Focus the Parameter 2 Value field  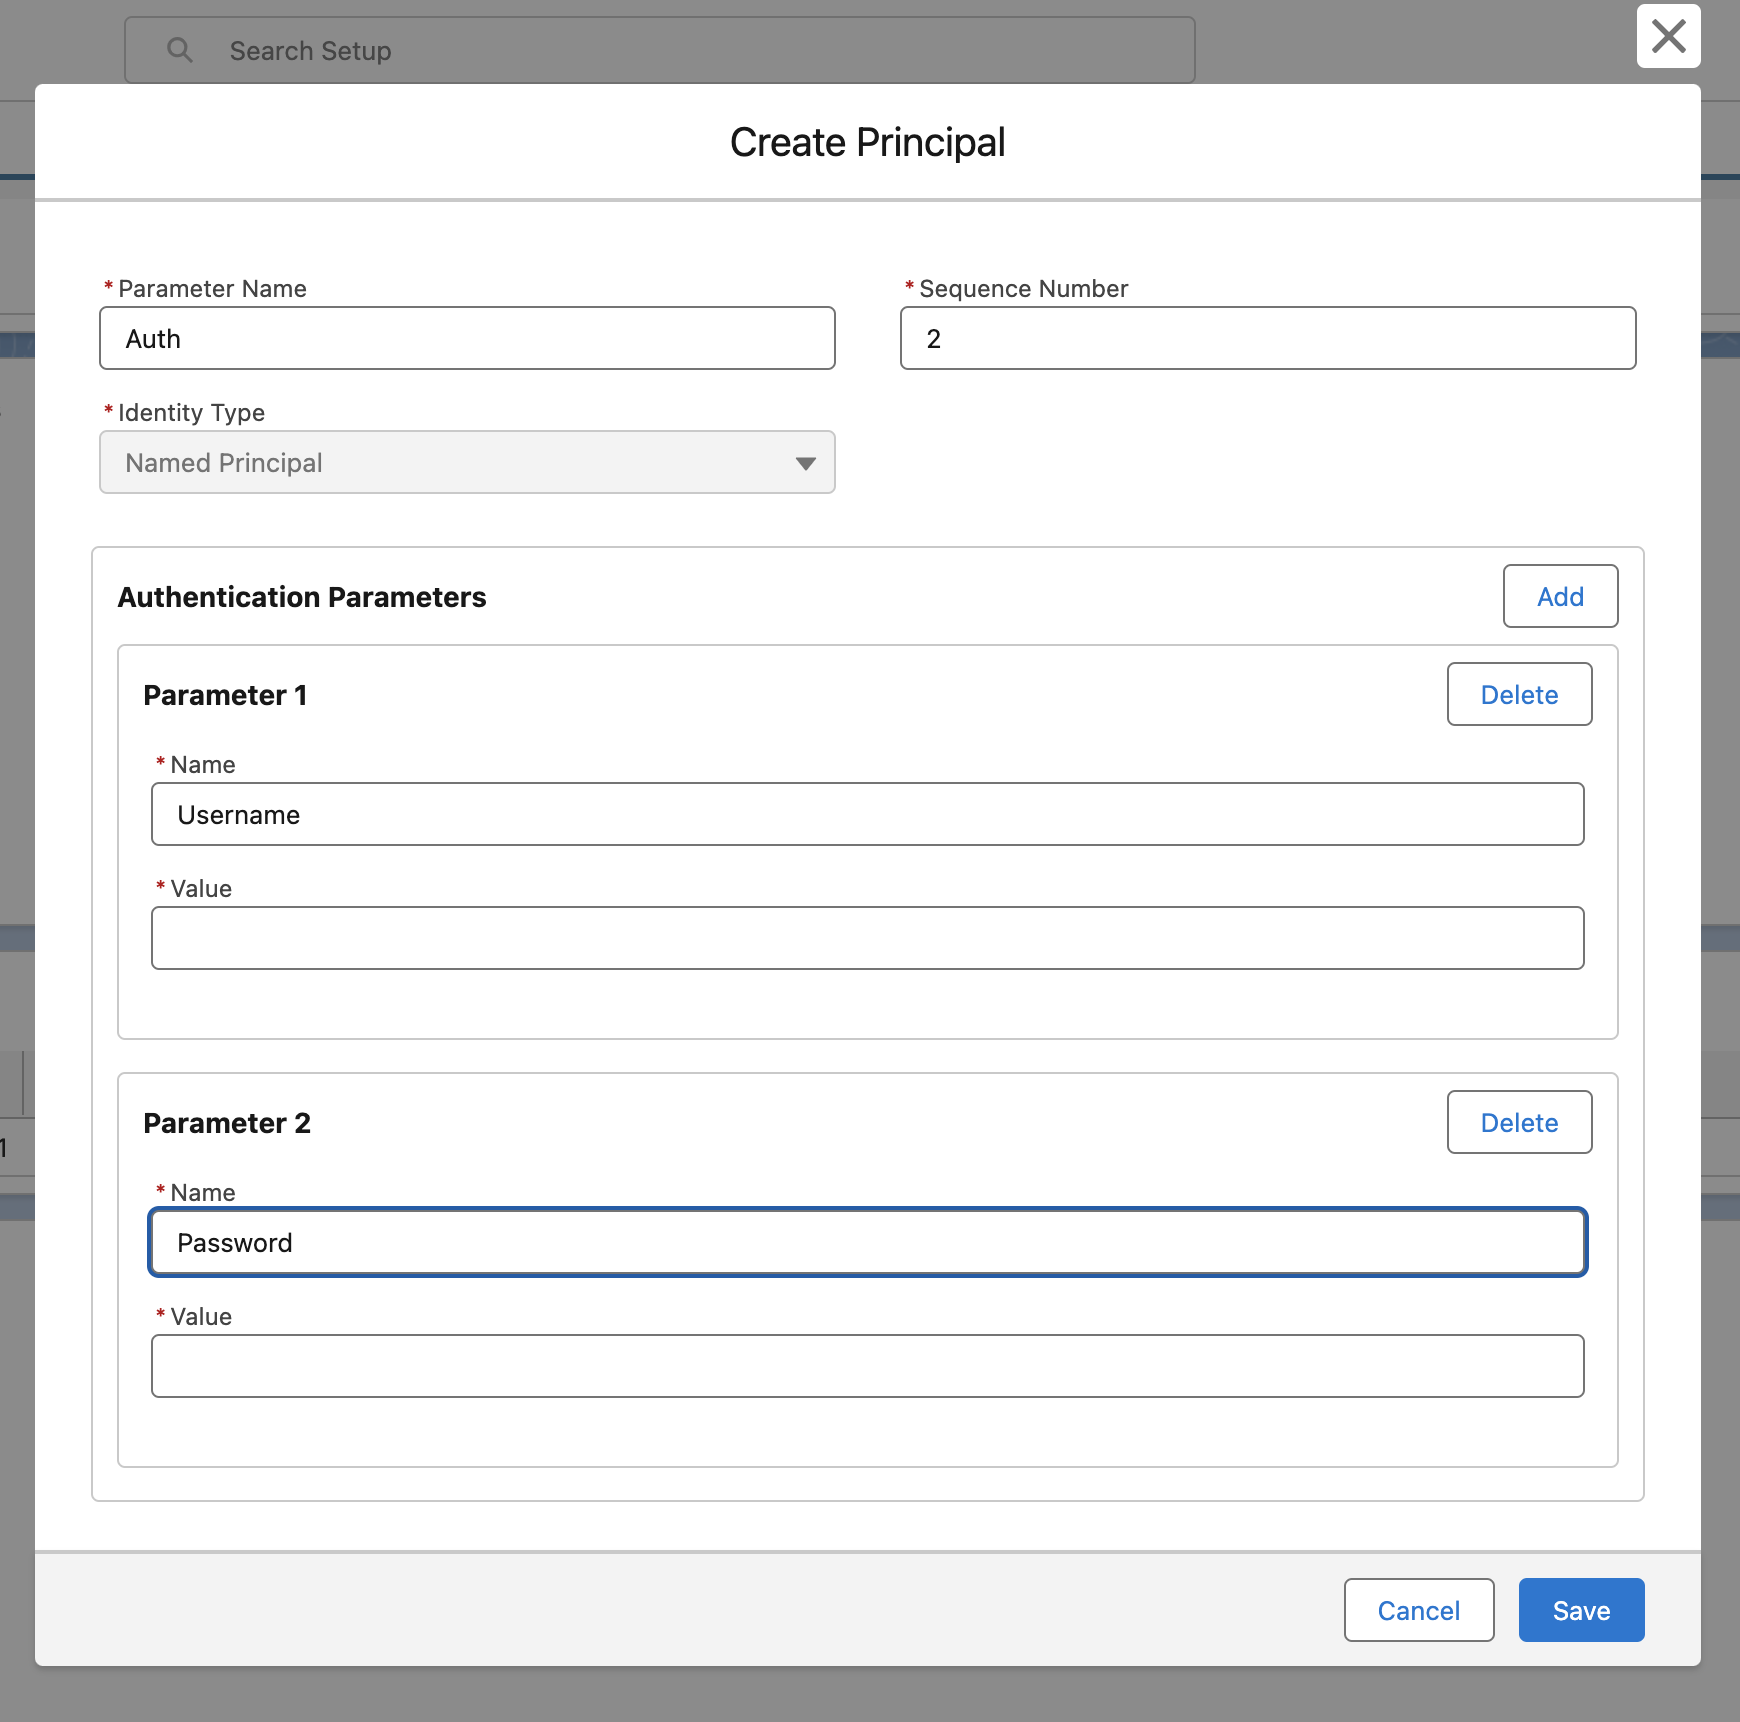point(867,1367)
